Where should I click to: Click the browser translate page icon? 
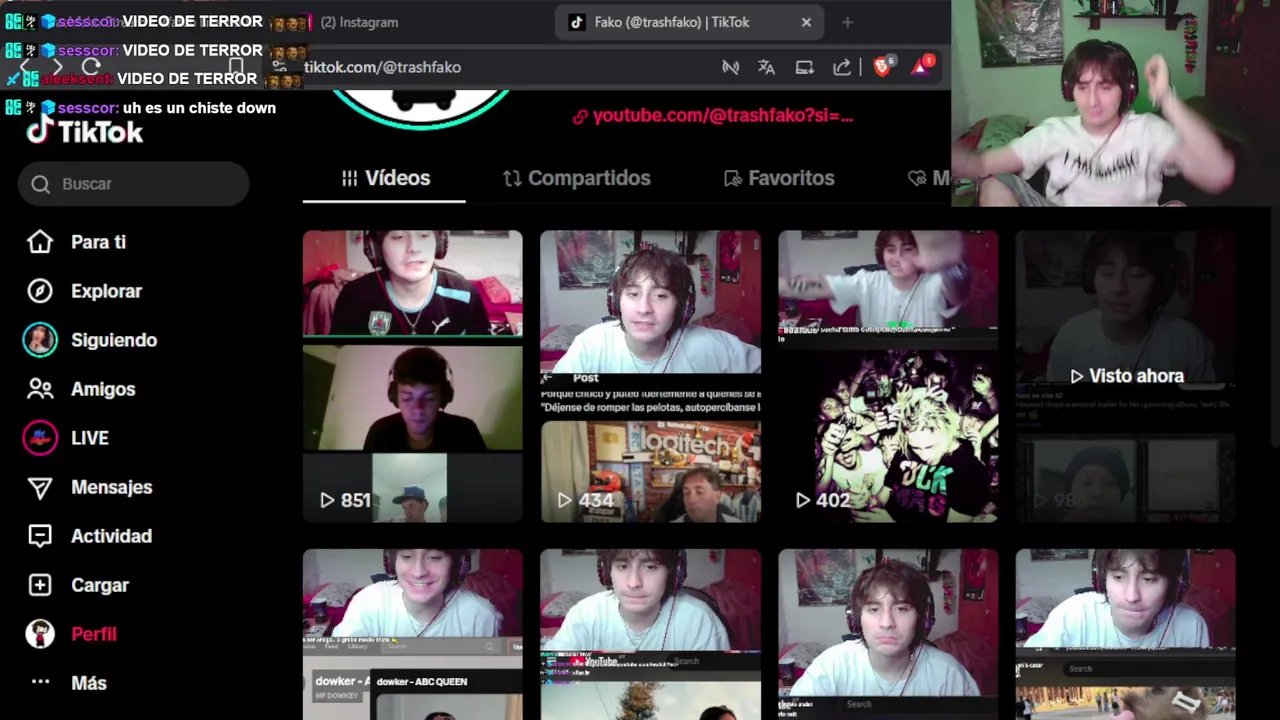[x=766, y=67]
